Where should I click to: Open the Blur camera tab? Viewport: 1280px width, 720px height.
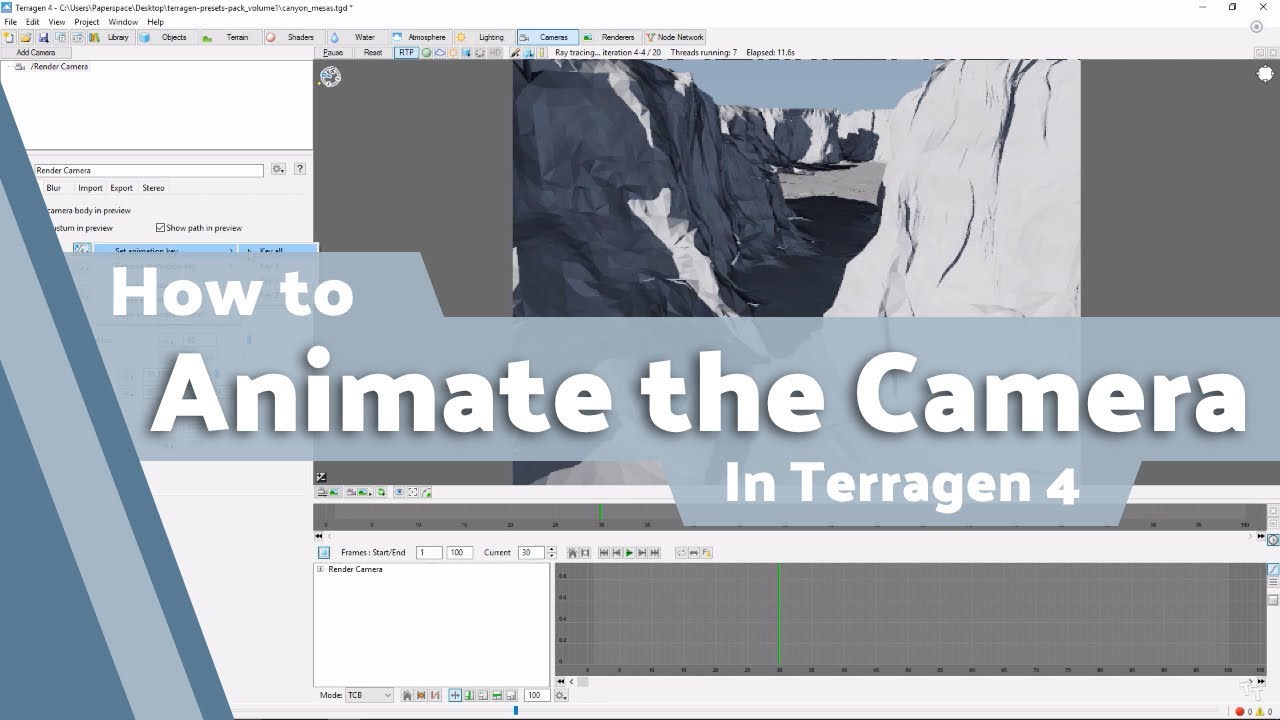tap(54, 188)
